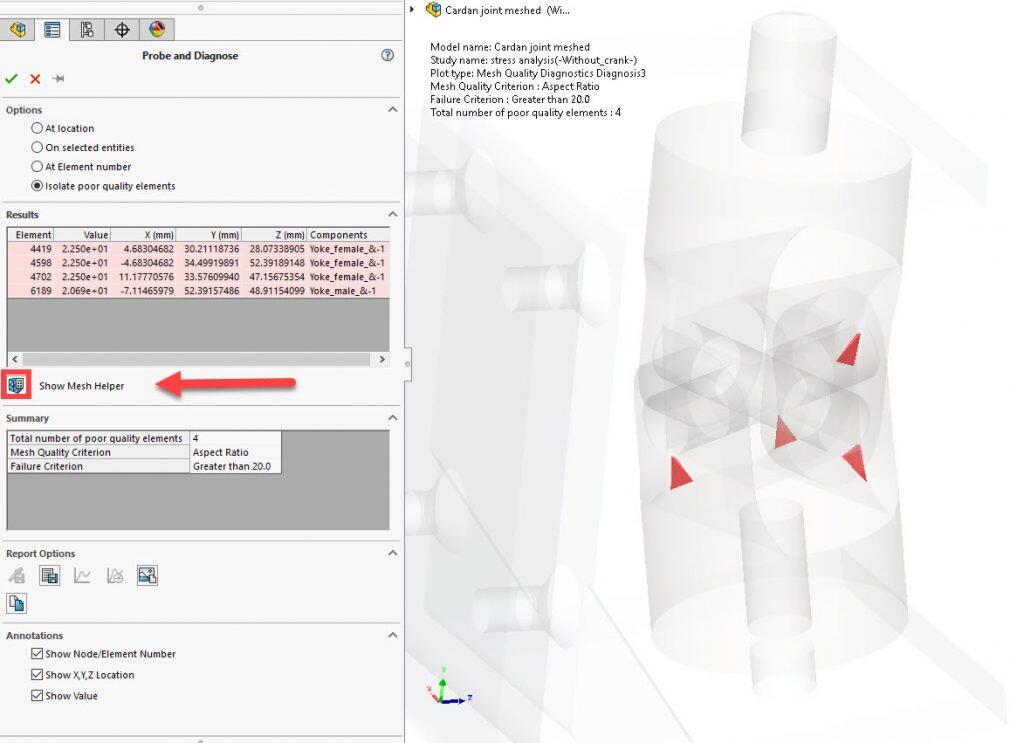The width and height of the screenshot is (1024, 743).
Task: Pin the Probe and Diagnose panel
Action: pyautogui.click(x=58, y=79)
